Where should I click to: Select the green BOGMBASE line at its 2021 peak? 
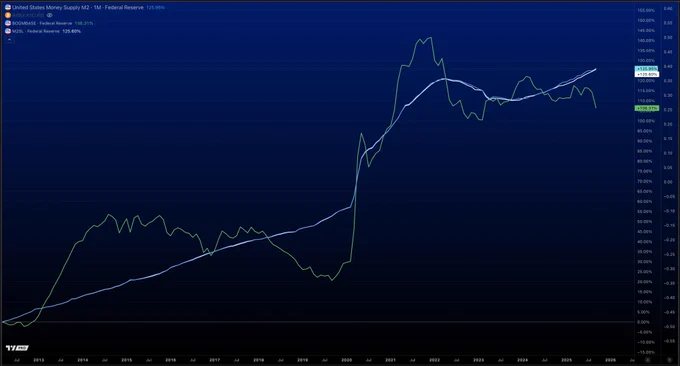pyautogui.click(x=430, y=38)
